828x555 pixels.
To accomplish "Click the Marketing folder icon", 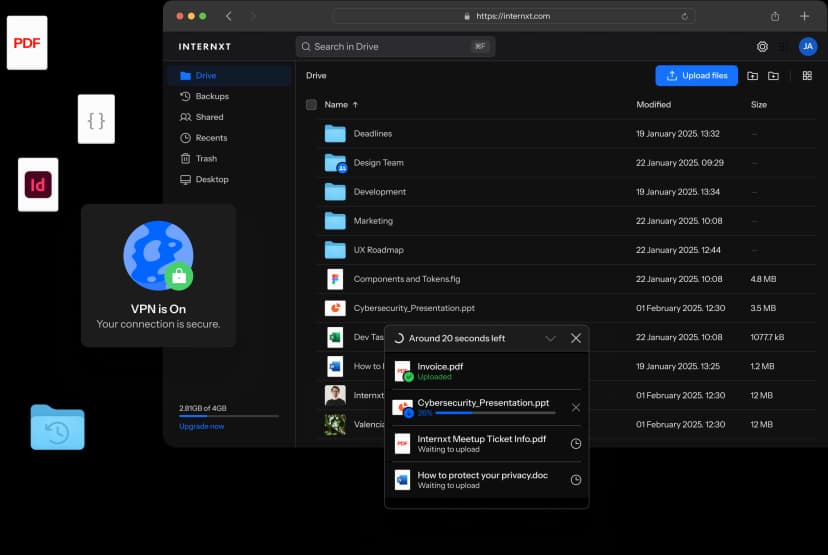I will click(335, 221).
